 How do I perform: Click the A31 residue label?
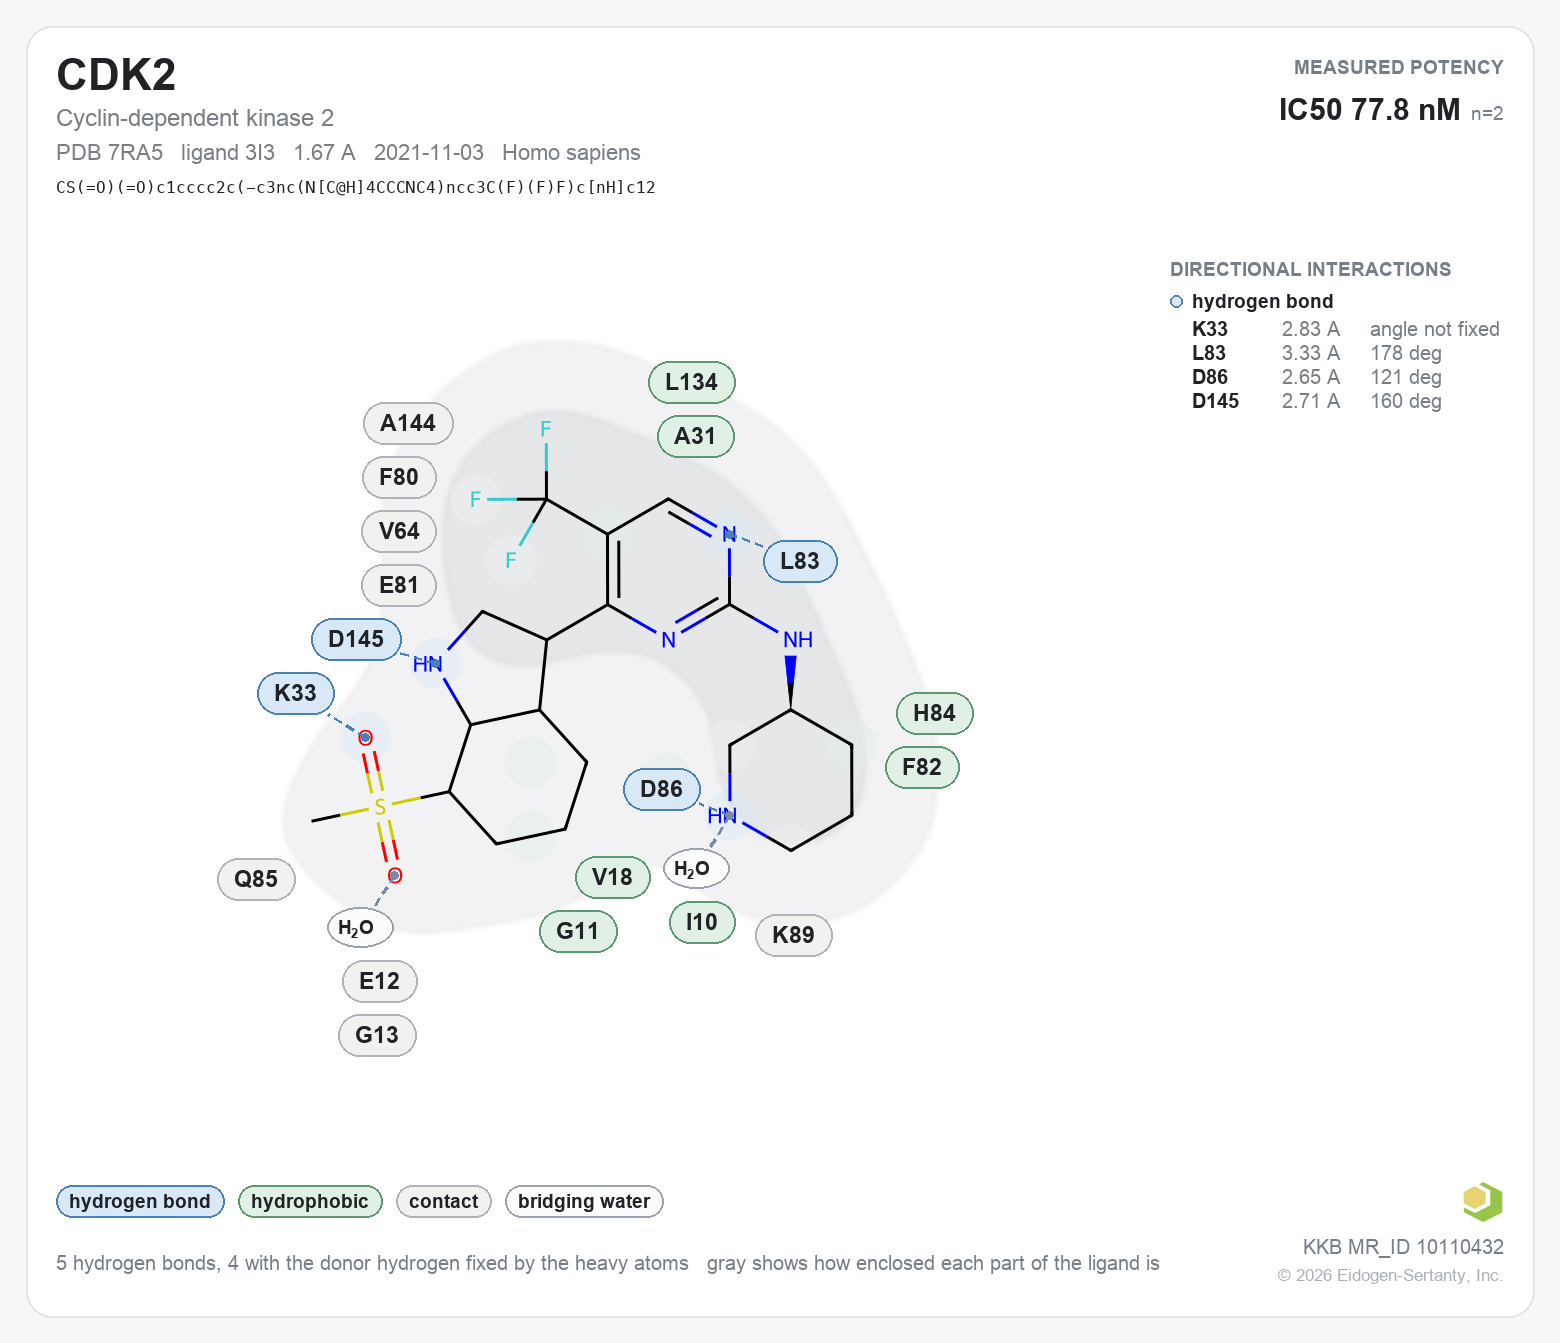click(696, 436)
